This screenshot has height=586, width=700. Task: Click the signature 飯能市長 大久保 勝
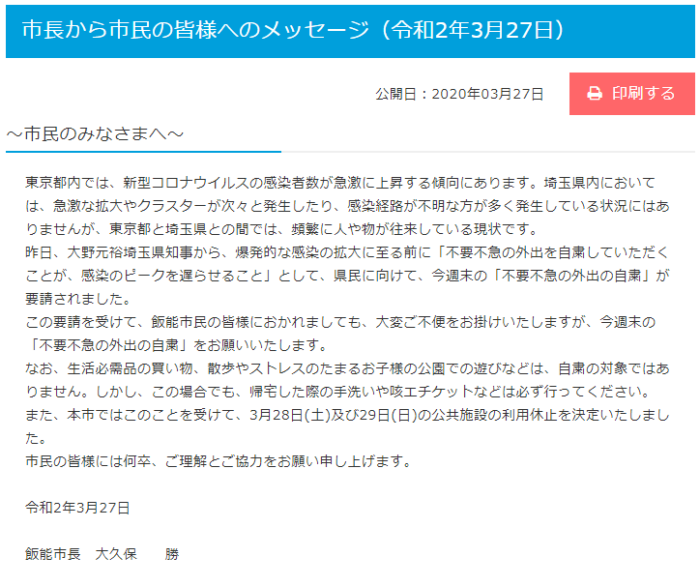point(102,554)
